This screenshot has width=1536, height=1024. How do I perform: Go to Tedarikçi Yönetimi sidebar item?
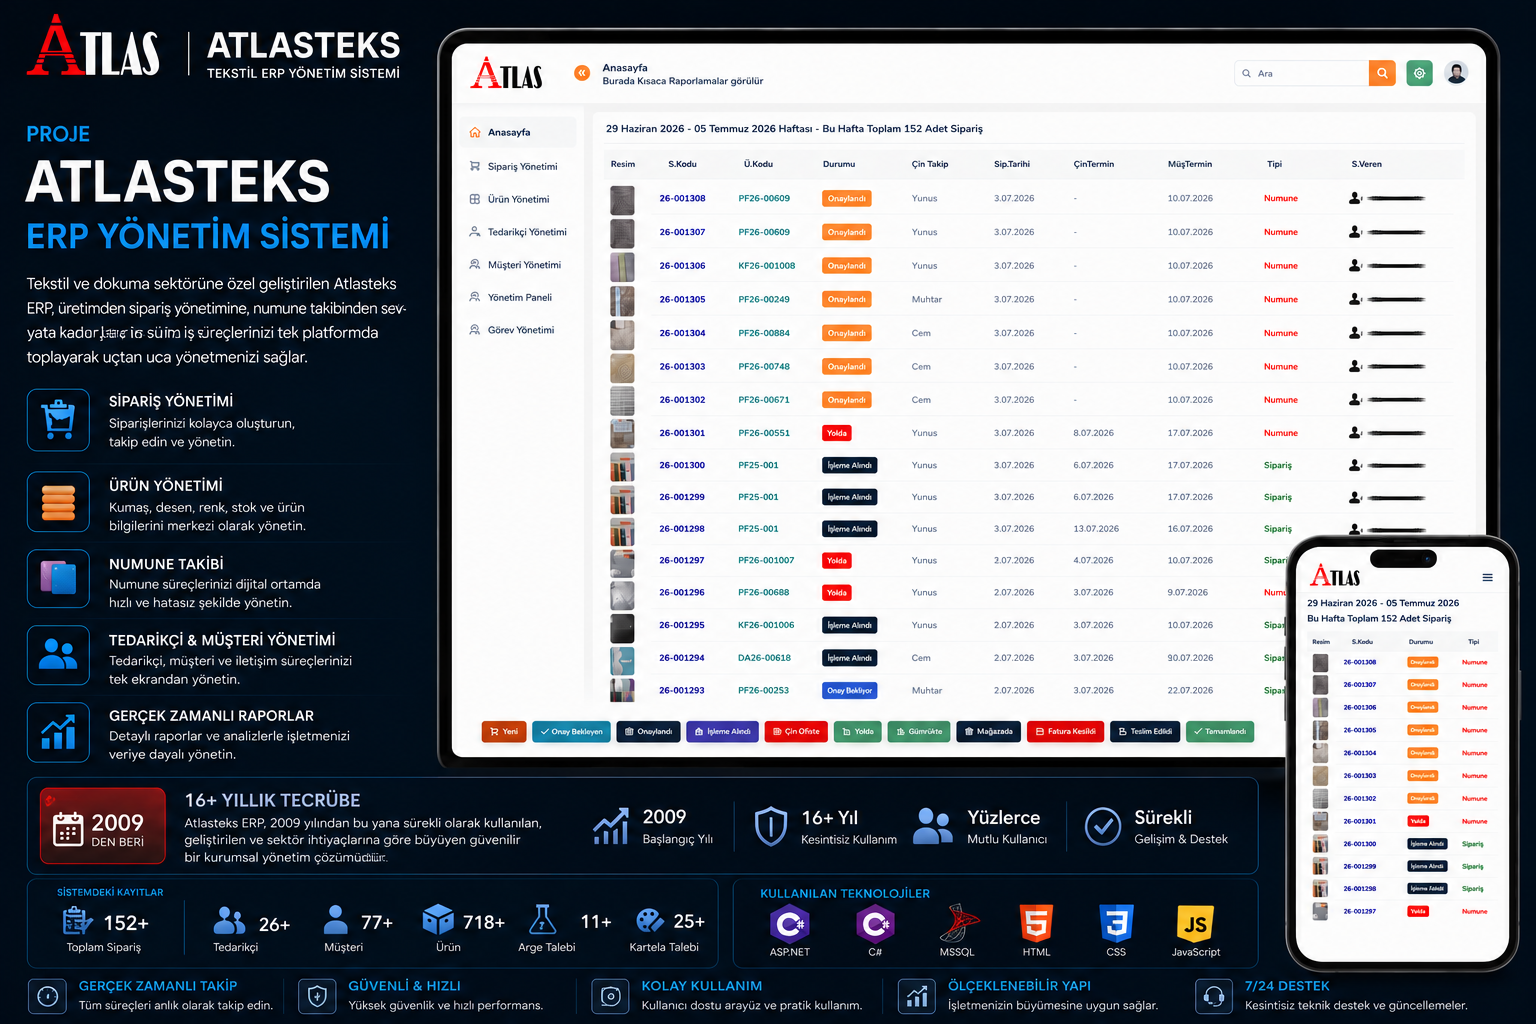(518, 232)
